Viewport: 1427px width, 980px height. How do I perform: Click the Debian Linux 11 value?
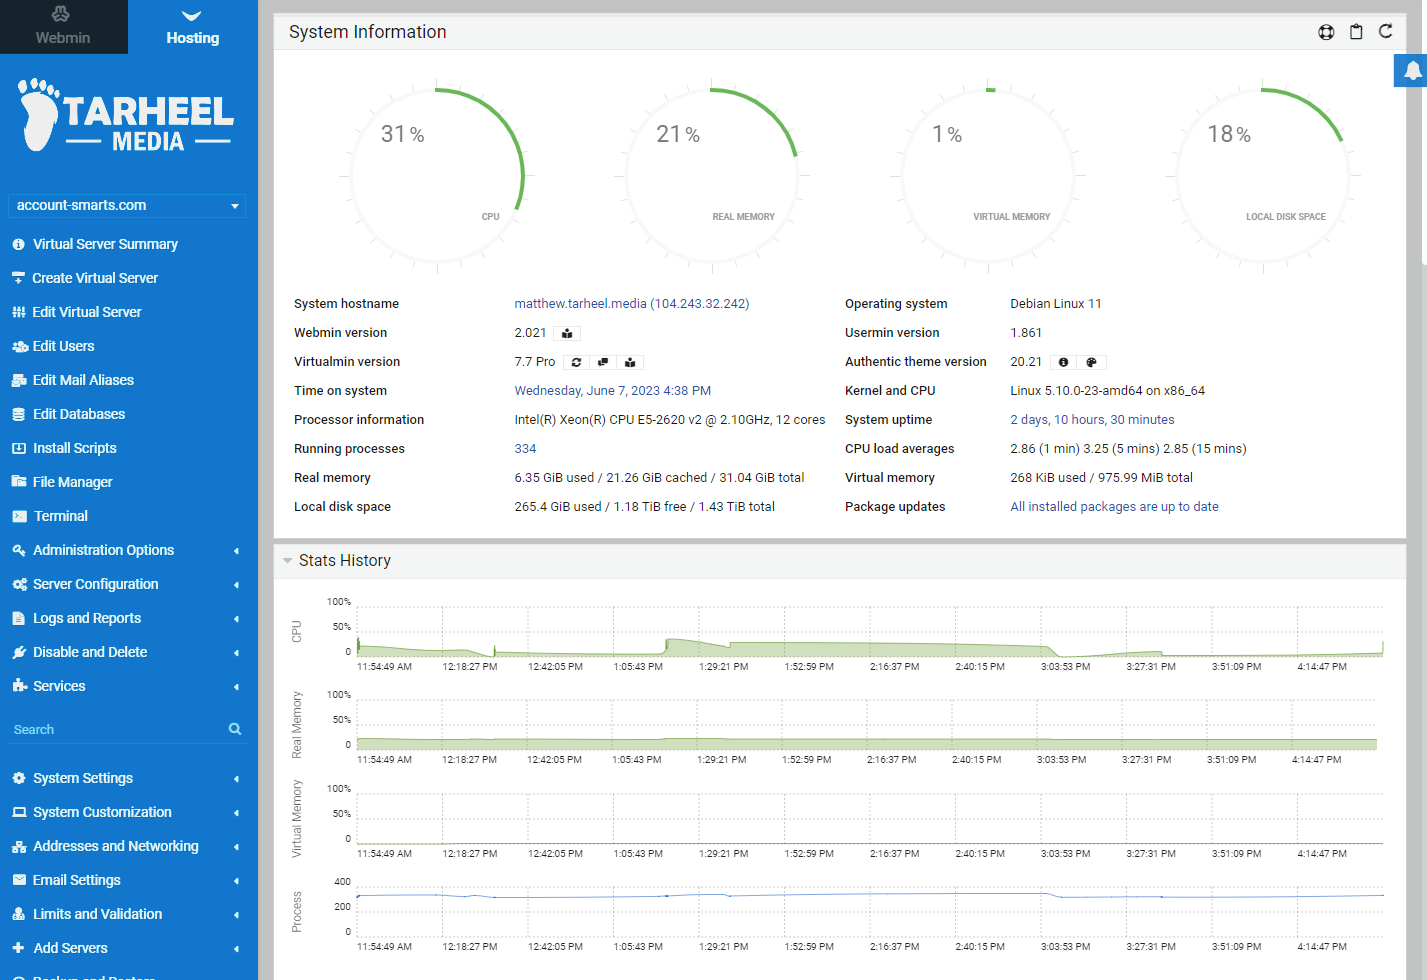tap(1056, 304)
